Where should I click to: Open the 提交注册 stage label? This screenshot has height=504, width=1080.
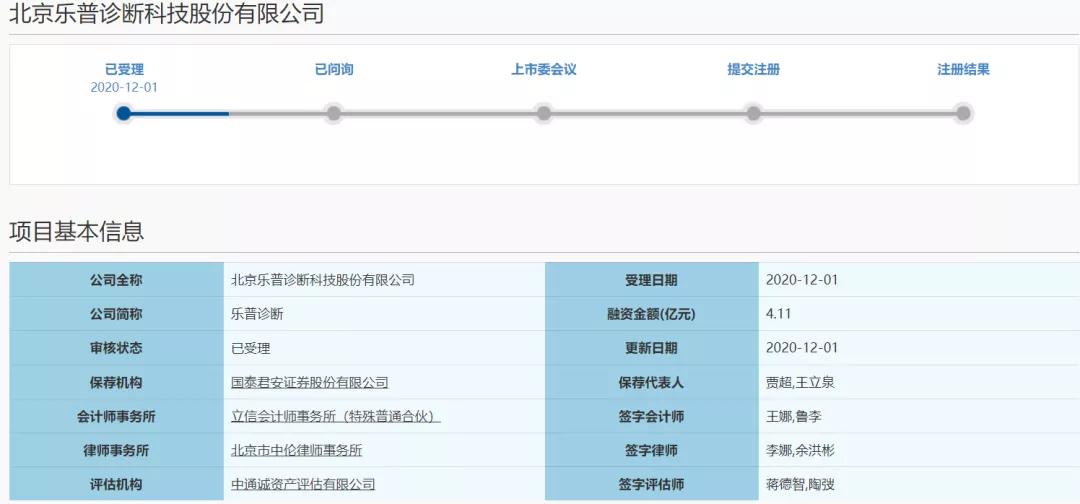(754, 70)
